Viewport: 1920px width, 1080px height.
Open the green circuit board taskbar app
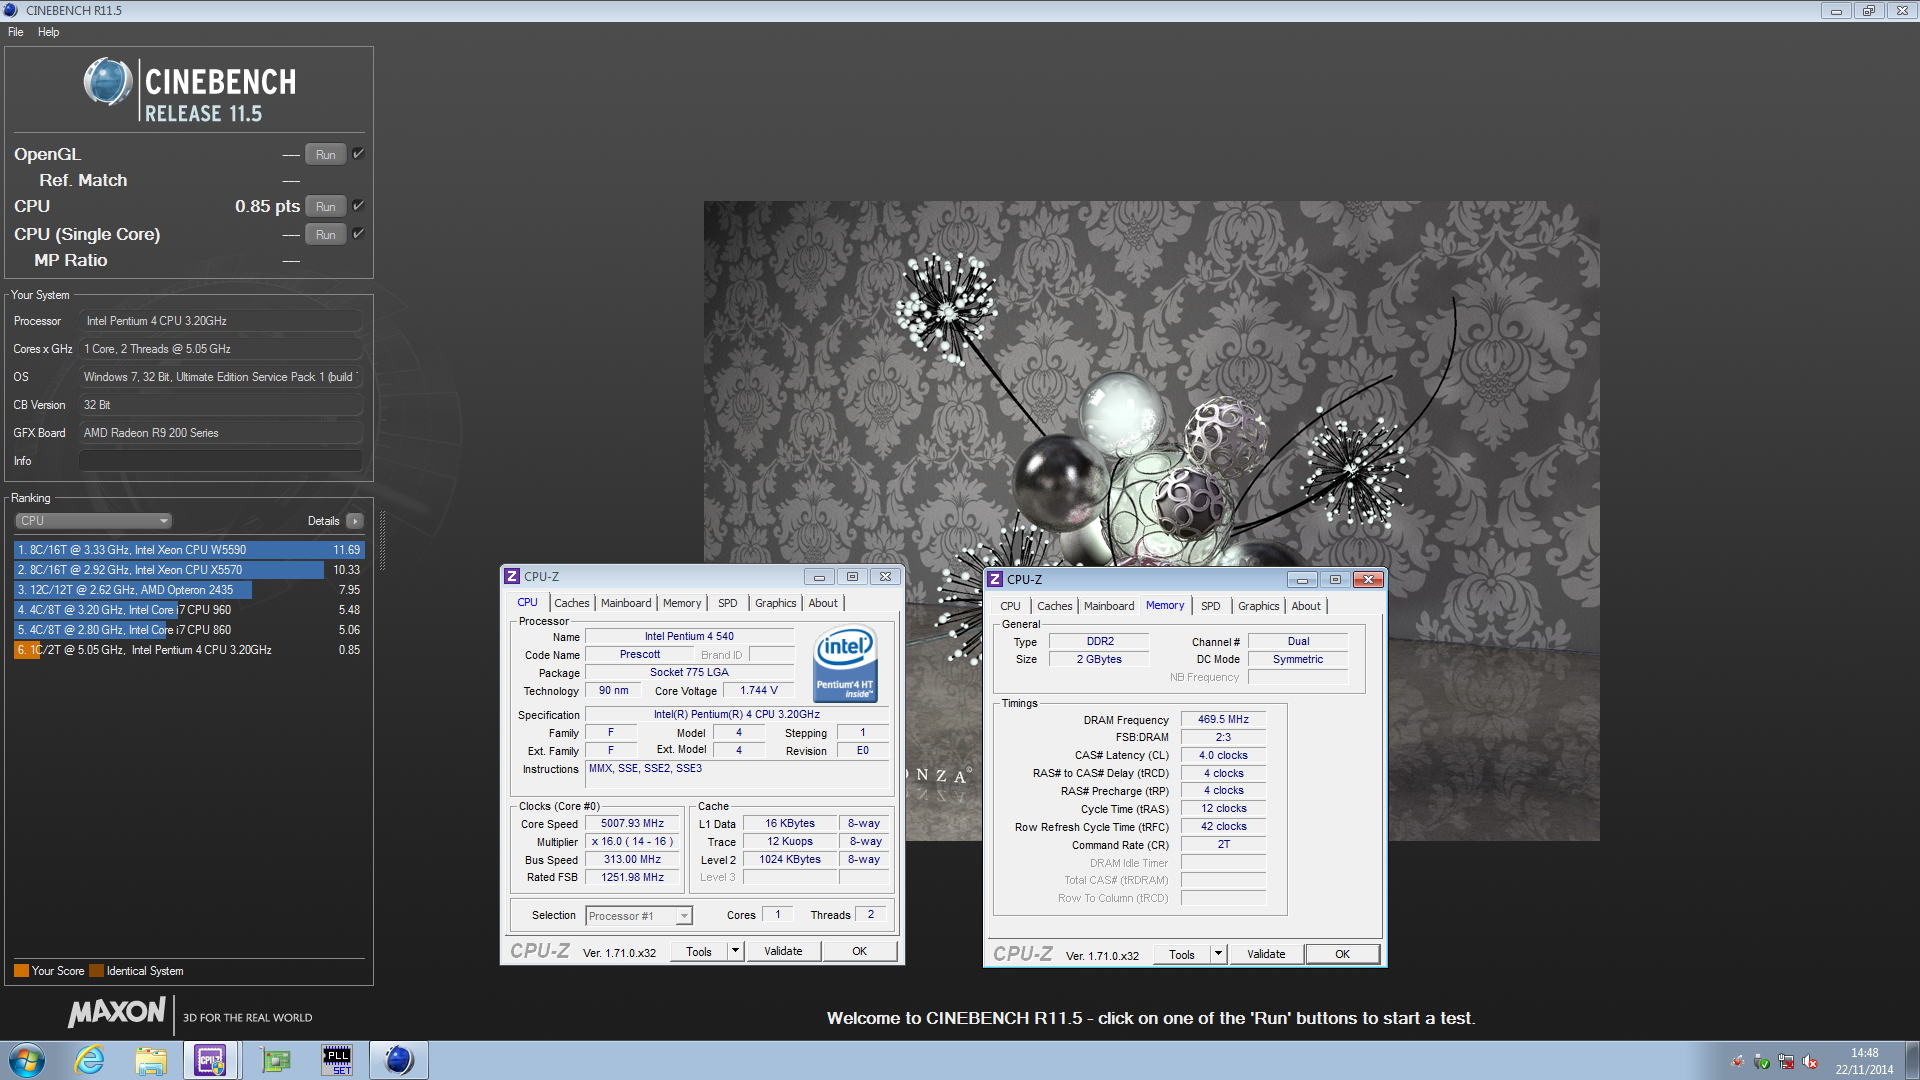pyautogui.click(x=276, y=1060)
